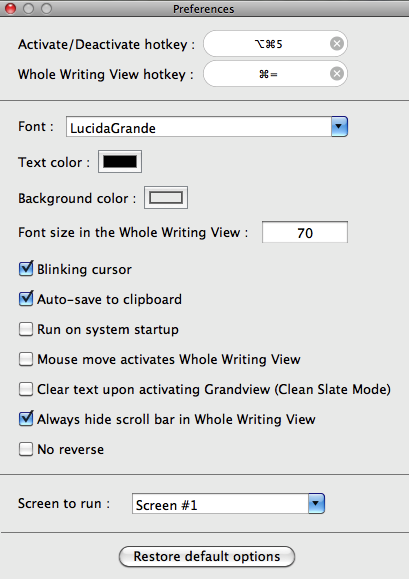Disable the Blinking cursor checkbox
This screenshot has width=409, height=579.
click(x=26, y=269)
